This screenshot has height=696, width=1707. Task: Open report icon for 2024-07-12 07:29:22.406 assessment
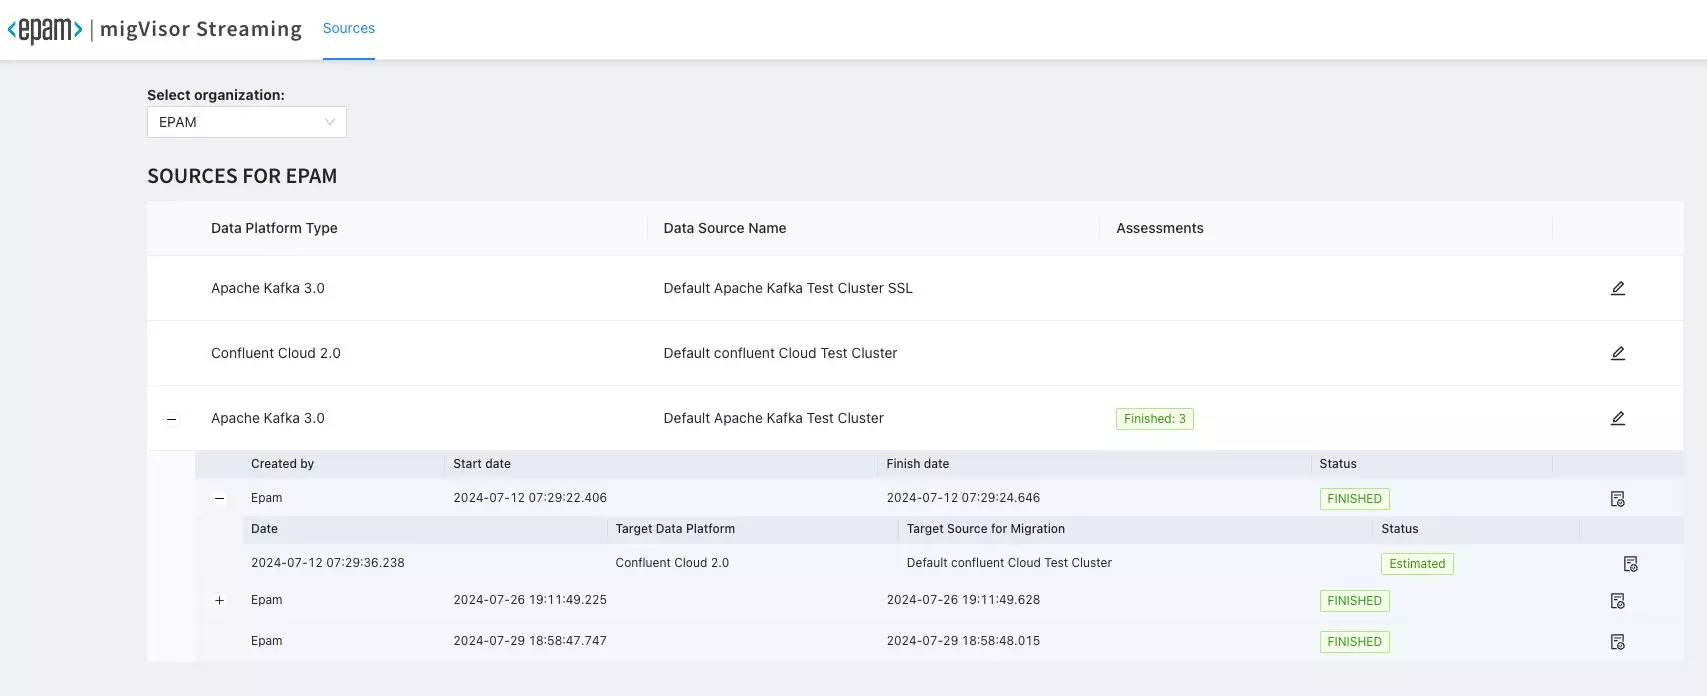click(1618, 499)
